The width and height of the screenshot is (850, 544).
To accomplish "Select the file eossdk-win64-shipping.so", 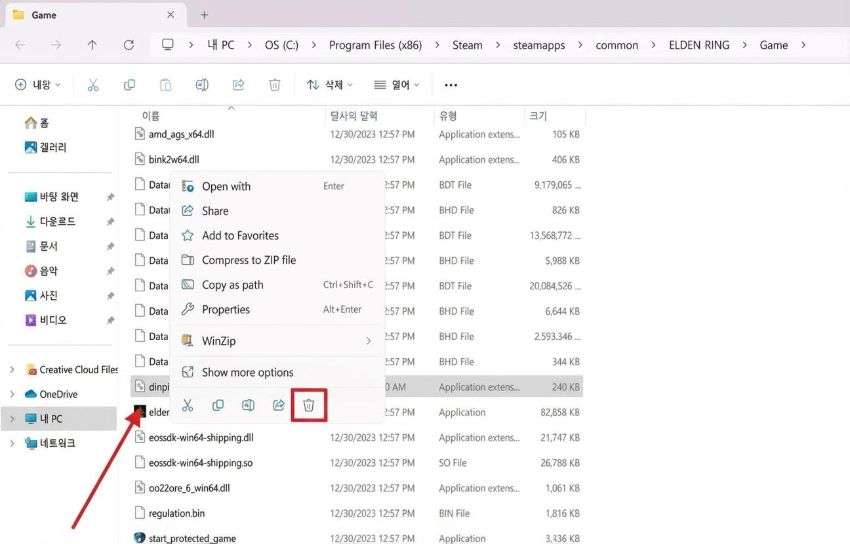I will point(201,463).
